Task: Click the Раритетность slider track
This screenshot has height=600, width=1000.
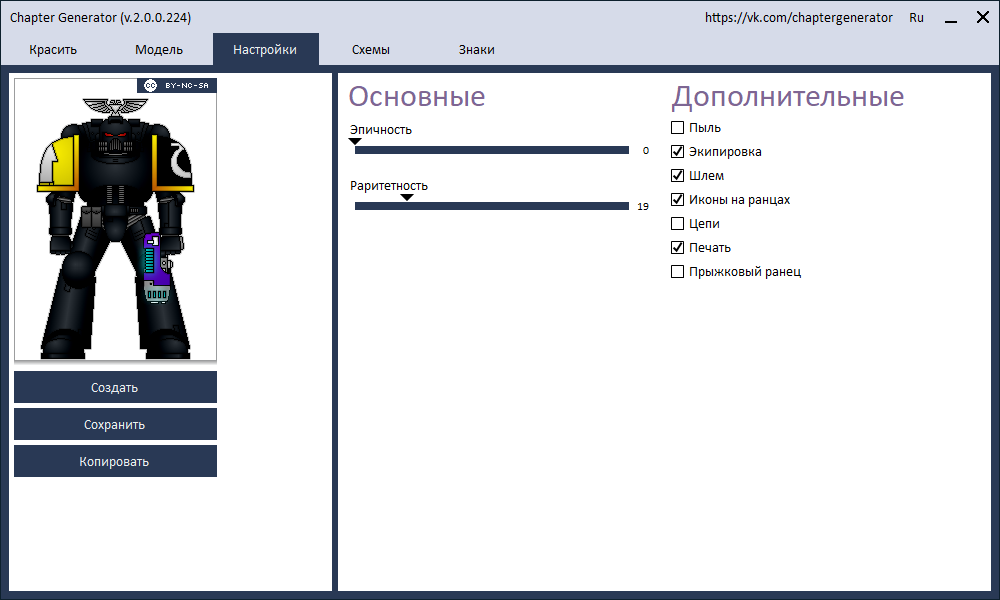Action: tap(492, 206)
